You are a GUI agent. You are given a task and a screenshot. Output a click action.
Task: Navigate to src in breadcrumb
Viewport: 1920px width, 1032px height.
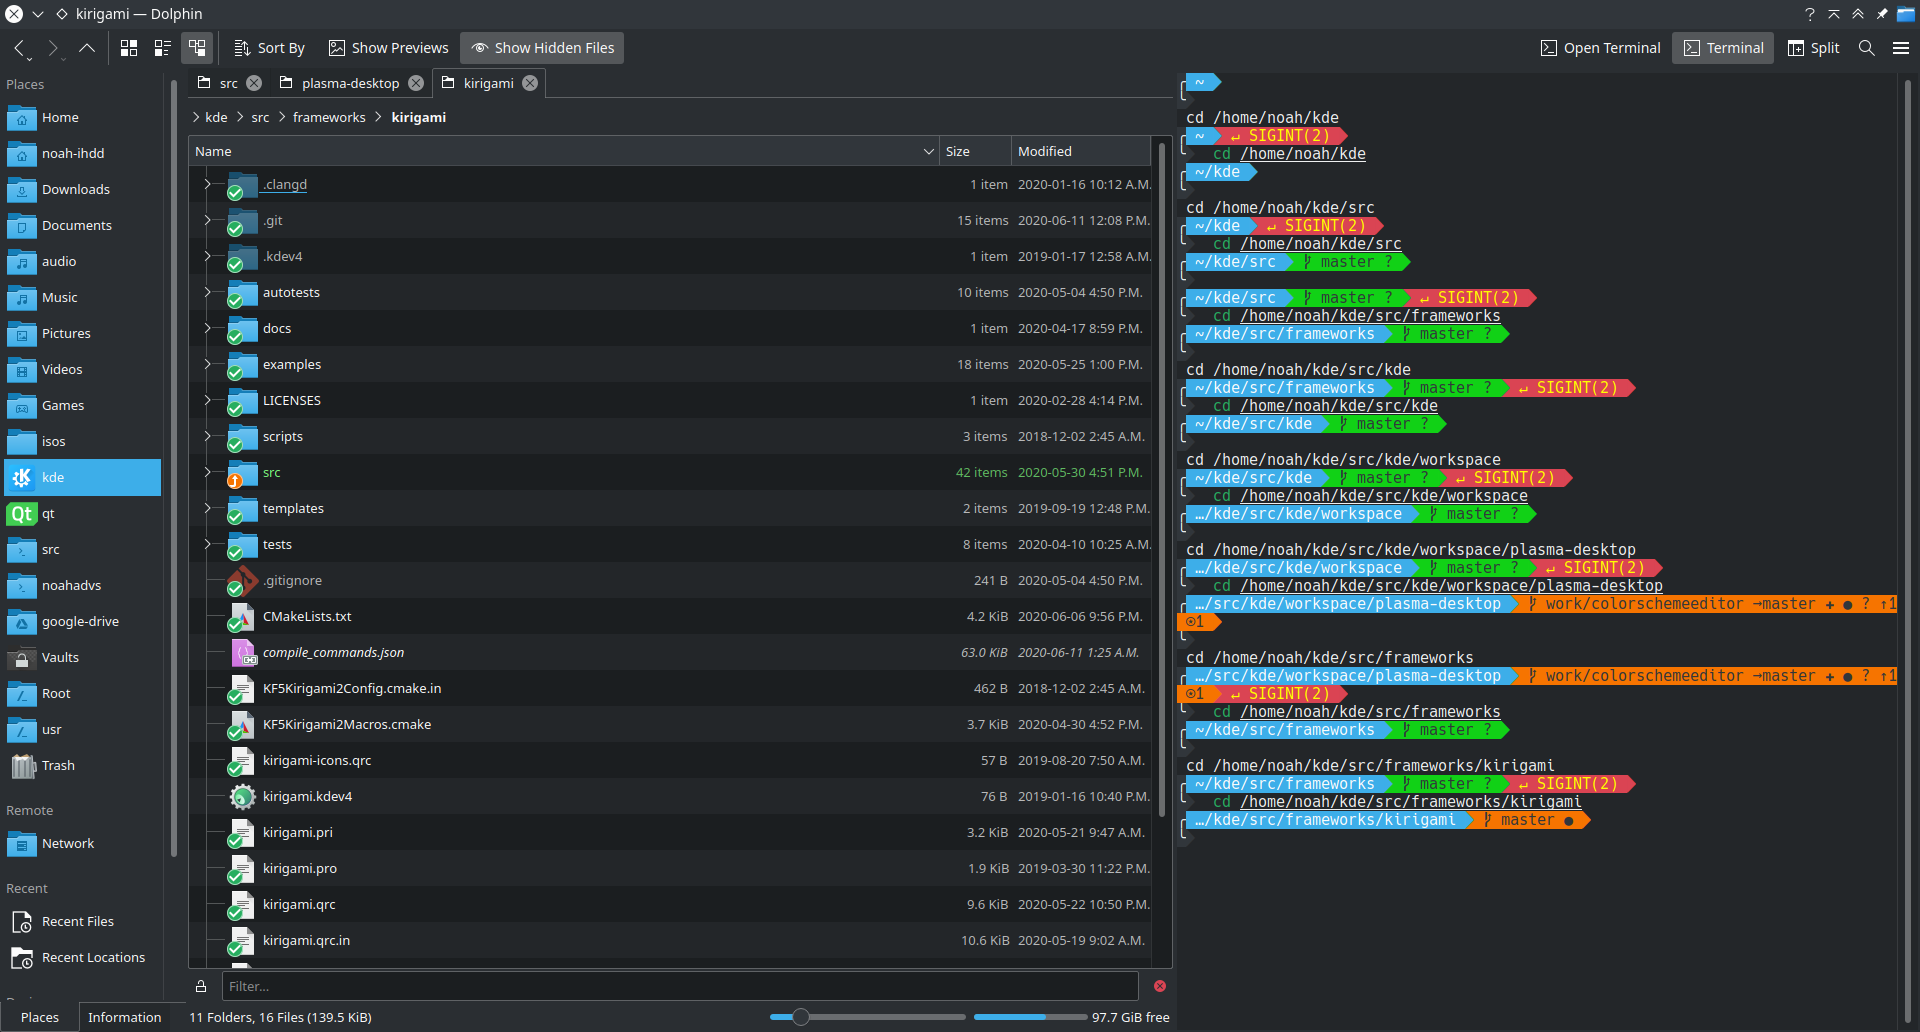click(x=260, y=117)
